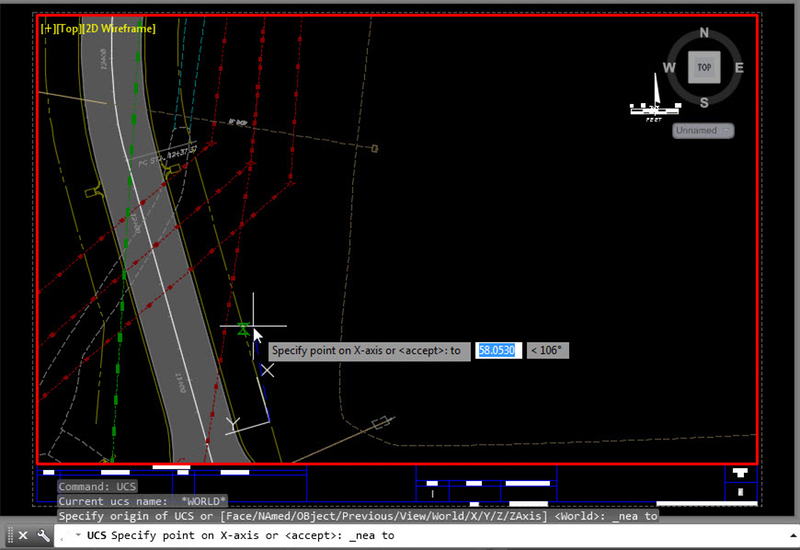Open the recent commands dropdown arrow
800x550 pixels.
pos(77,536)
